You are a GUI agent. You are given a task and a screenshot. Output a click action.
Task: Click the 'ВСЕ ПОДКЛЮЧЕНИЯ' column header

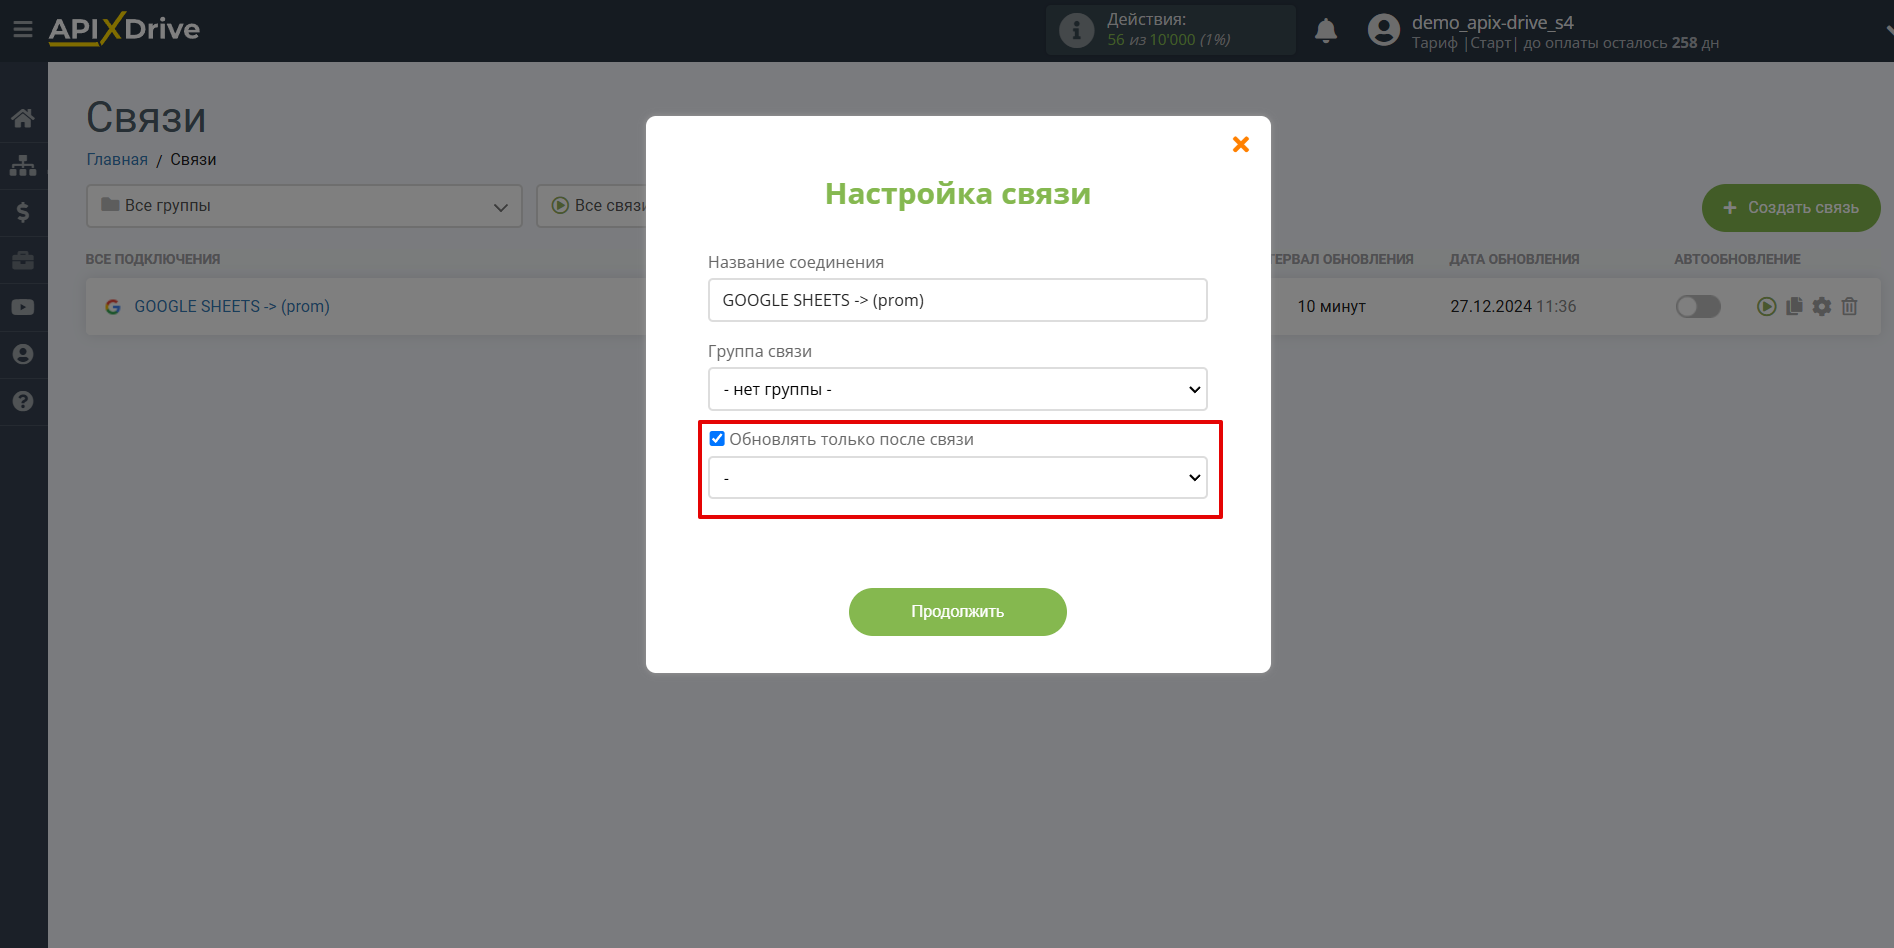coord(153,259)
